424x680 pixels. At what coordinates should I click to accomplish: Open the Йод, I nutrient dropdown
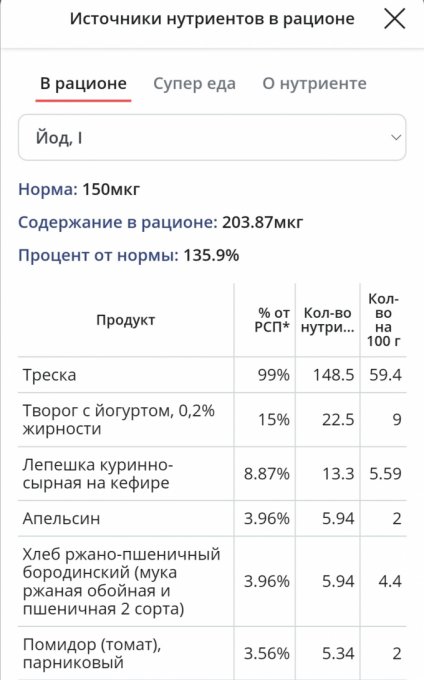[x=212, y=137]
